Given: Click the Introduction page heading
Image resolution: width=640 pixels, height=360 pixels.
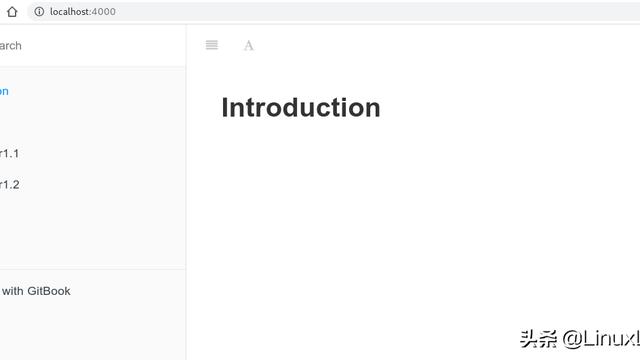Looking at the screenshot, I should 301,108.
